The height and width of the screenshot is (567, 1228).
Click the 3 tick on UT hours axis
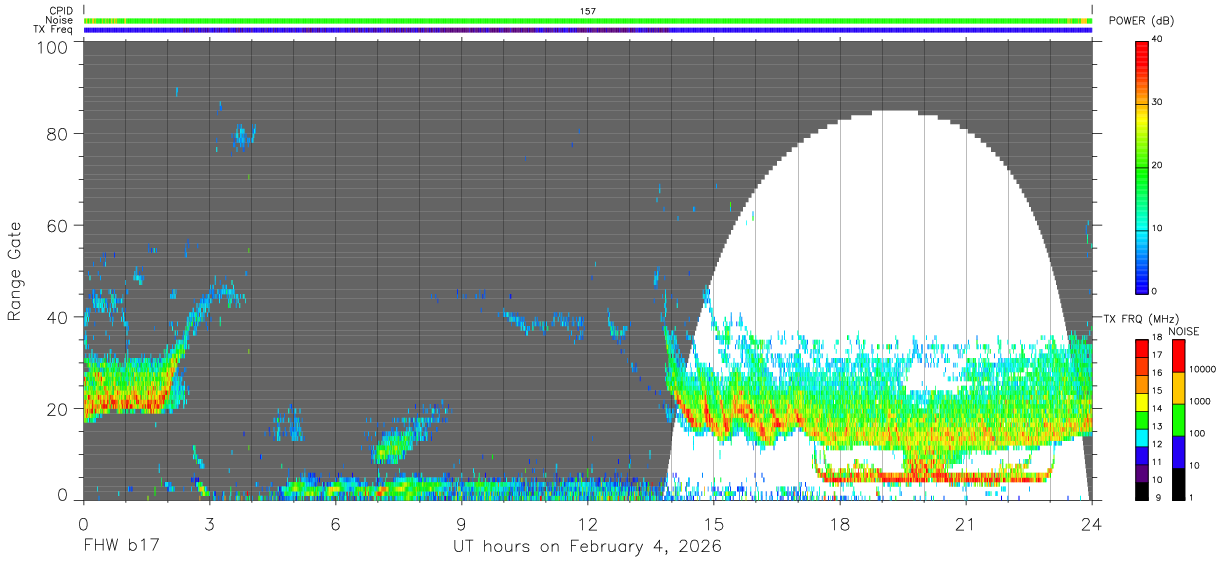pyautogui.click(x=210, y=523)
